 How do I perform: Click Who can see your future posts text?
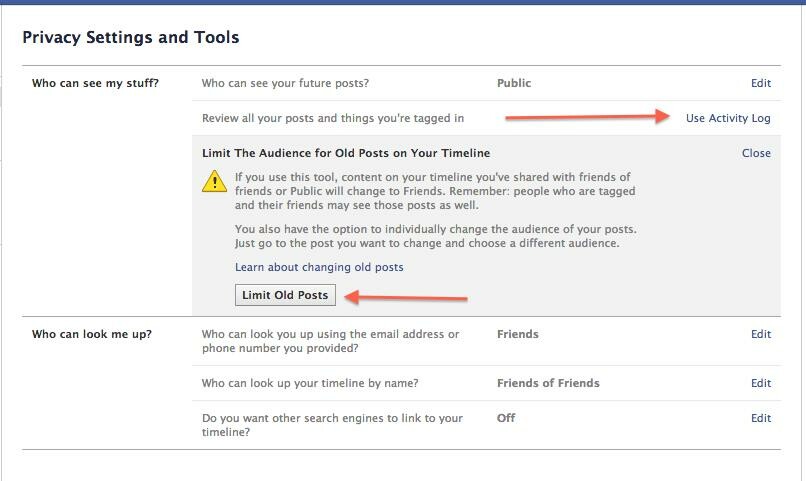[x=285, y=83]
